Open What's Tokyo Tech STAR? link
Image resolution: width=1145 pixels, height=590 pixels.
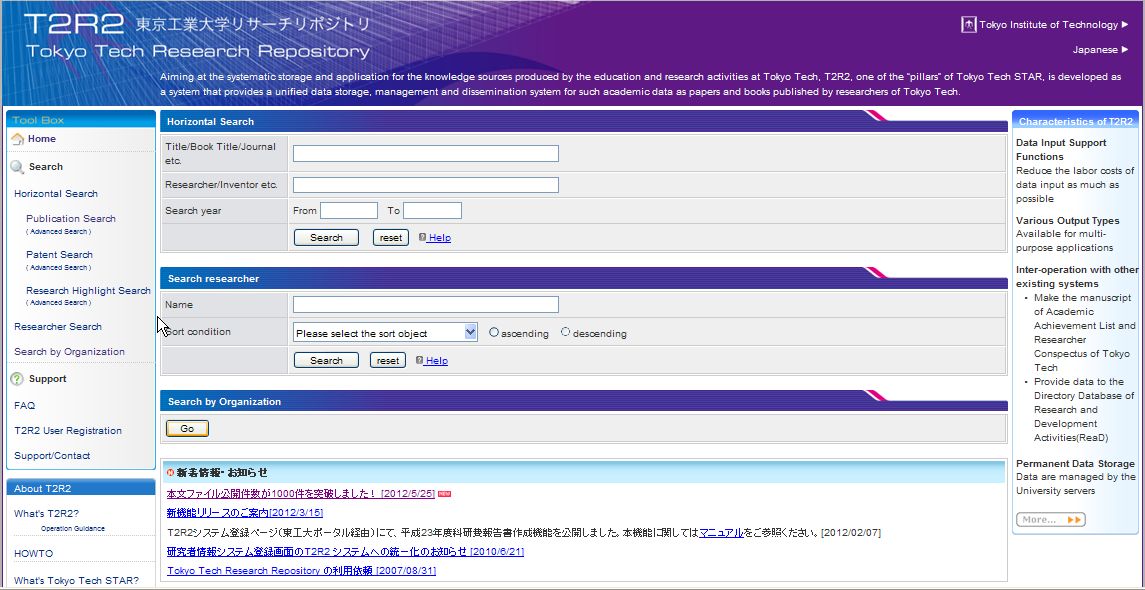click(x=76, y=581)
